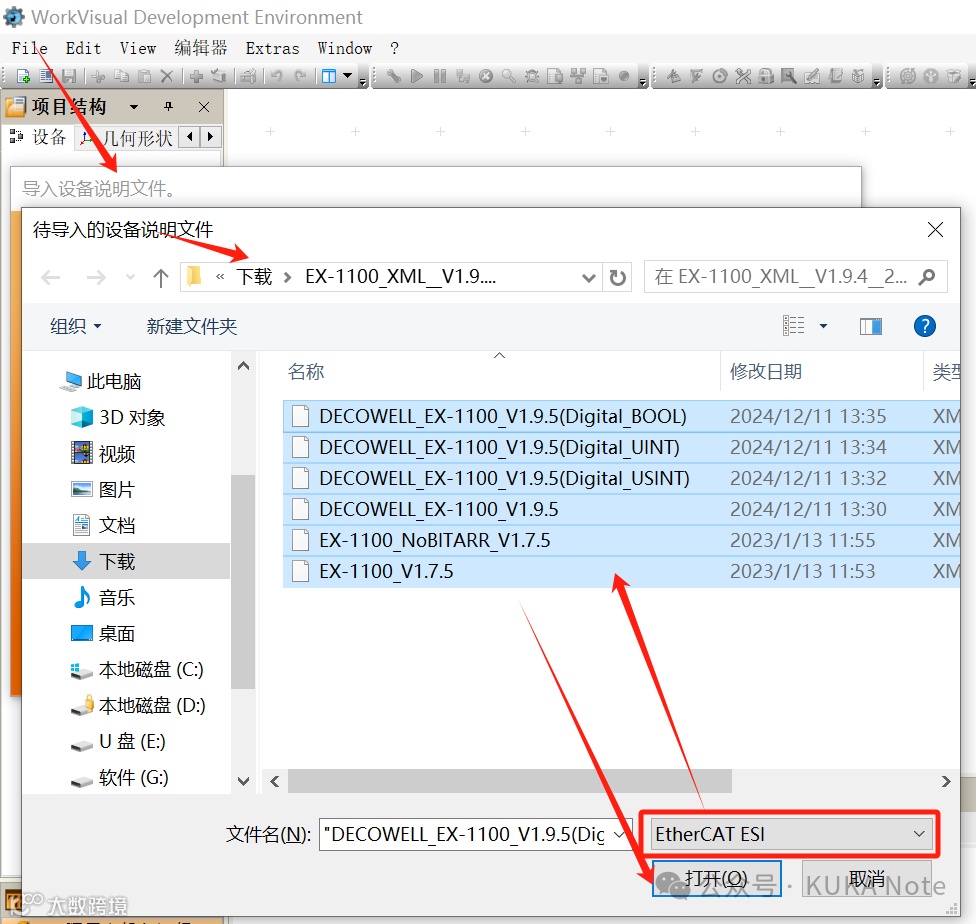Click the Redo arrow icon
This screenshot has height=924, width=976.
tap(300, 77)
